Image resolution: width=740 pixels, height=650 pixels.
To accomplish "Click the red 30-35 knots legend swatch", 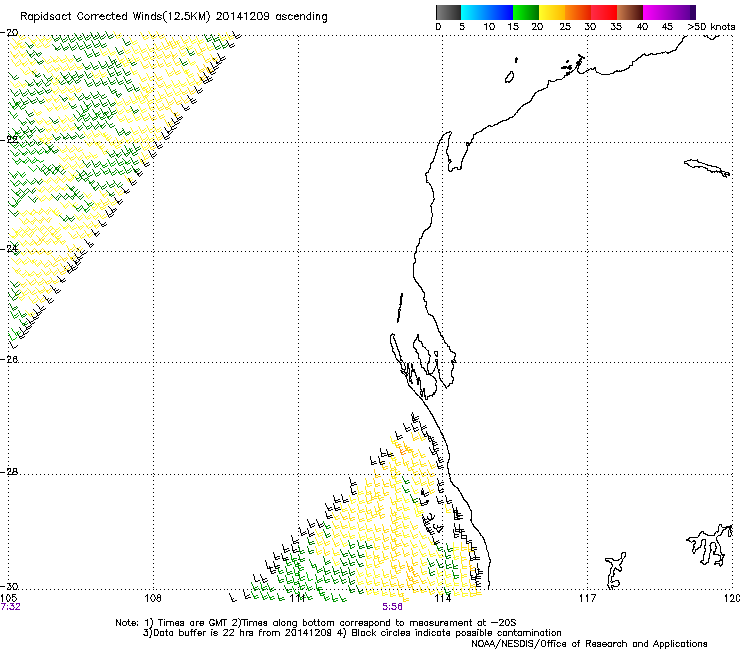I will pyautogui.click(x=604, y=12).
